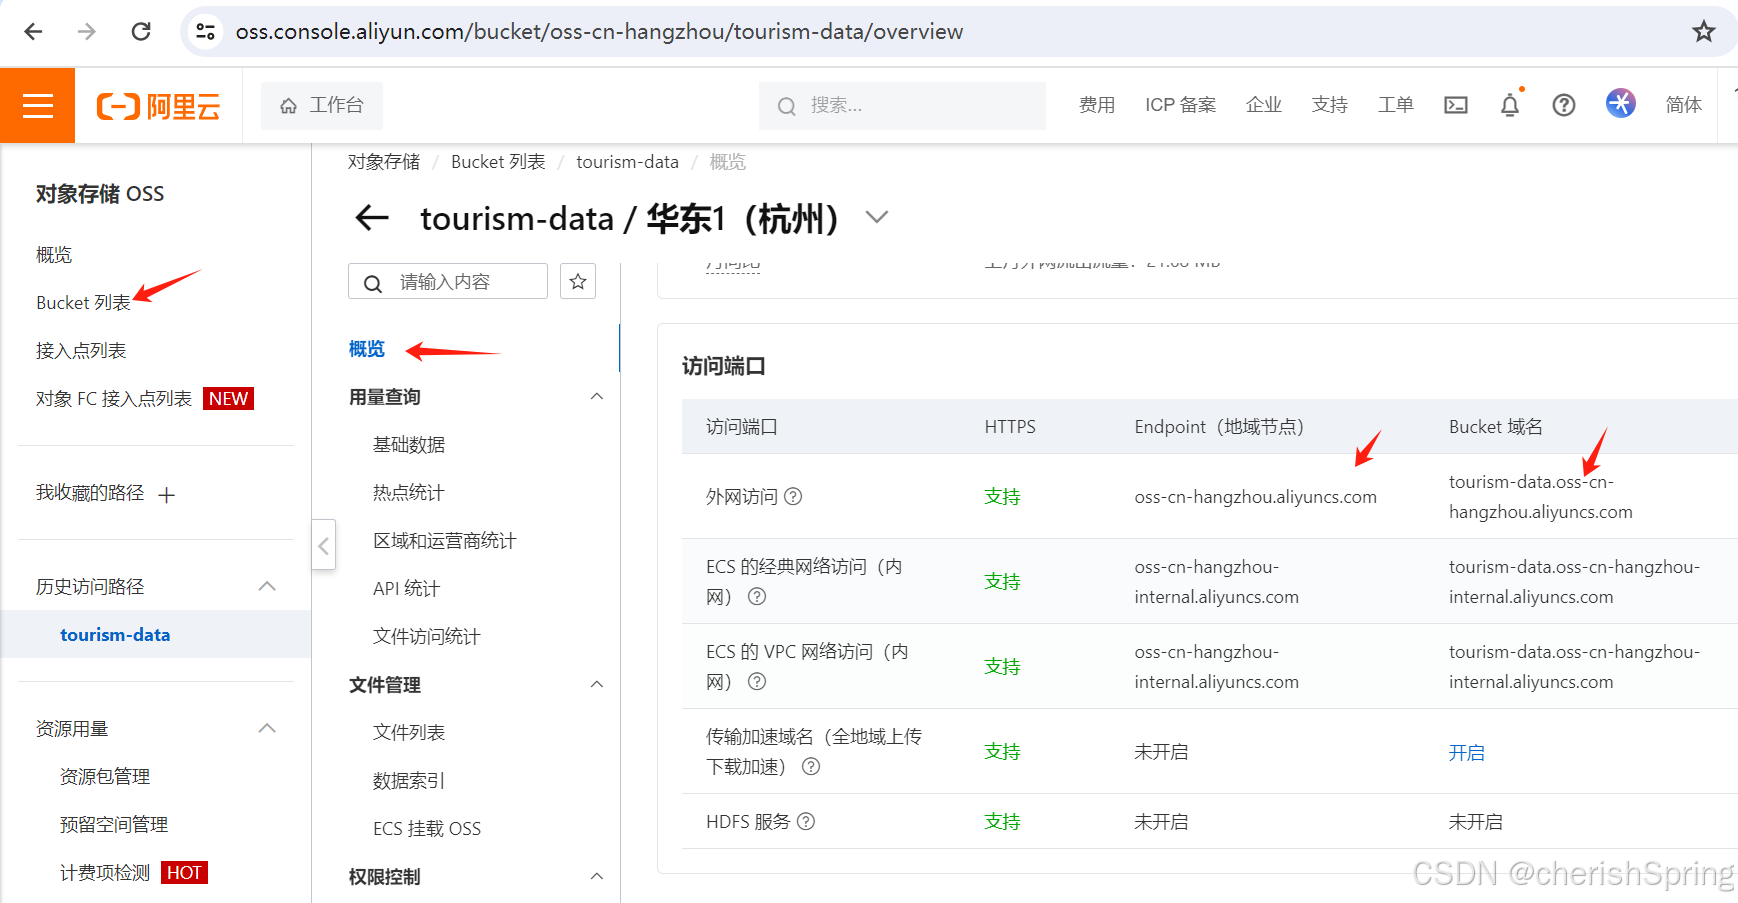Select tourism-data under history paths

point(115,635)
